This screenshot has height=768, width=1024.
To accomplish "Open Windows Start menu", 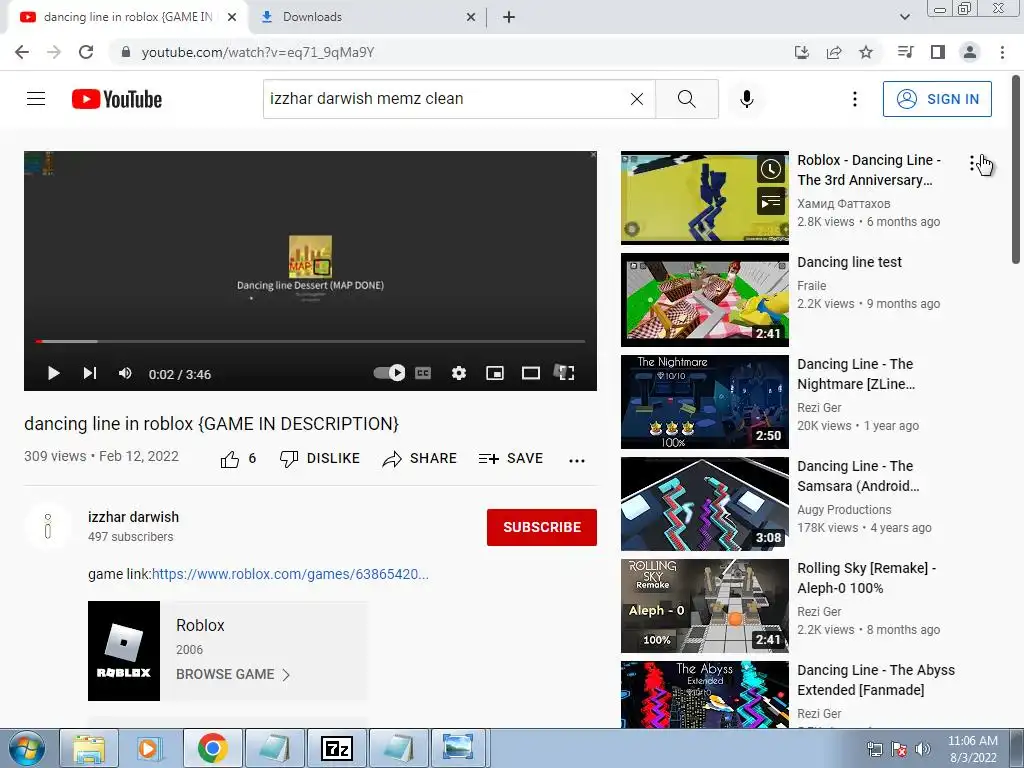I will [27, 748].
